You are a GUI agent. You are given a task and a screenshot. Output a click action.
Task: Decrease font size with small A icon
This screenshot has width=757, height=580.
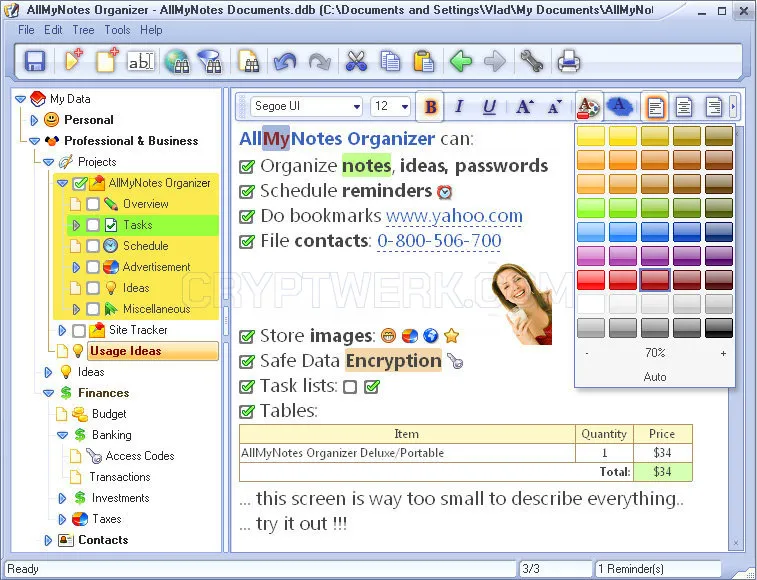555,106
